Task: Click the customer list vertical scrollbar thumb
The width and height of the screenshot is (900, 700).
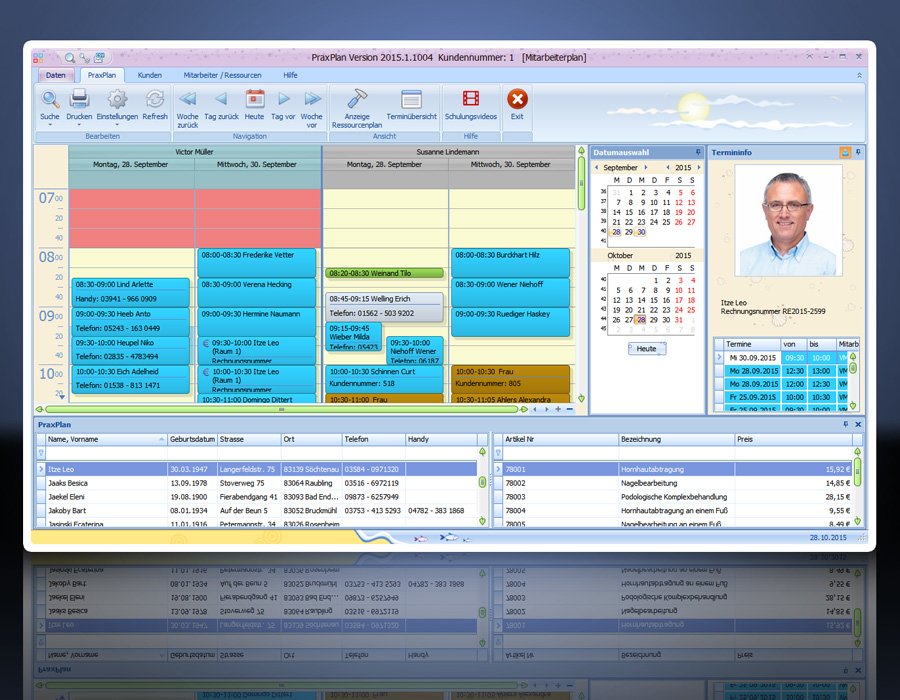Action: point(483,483)
